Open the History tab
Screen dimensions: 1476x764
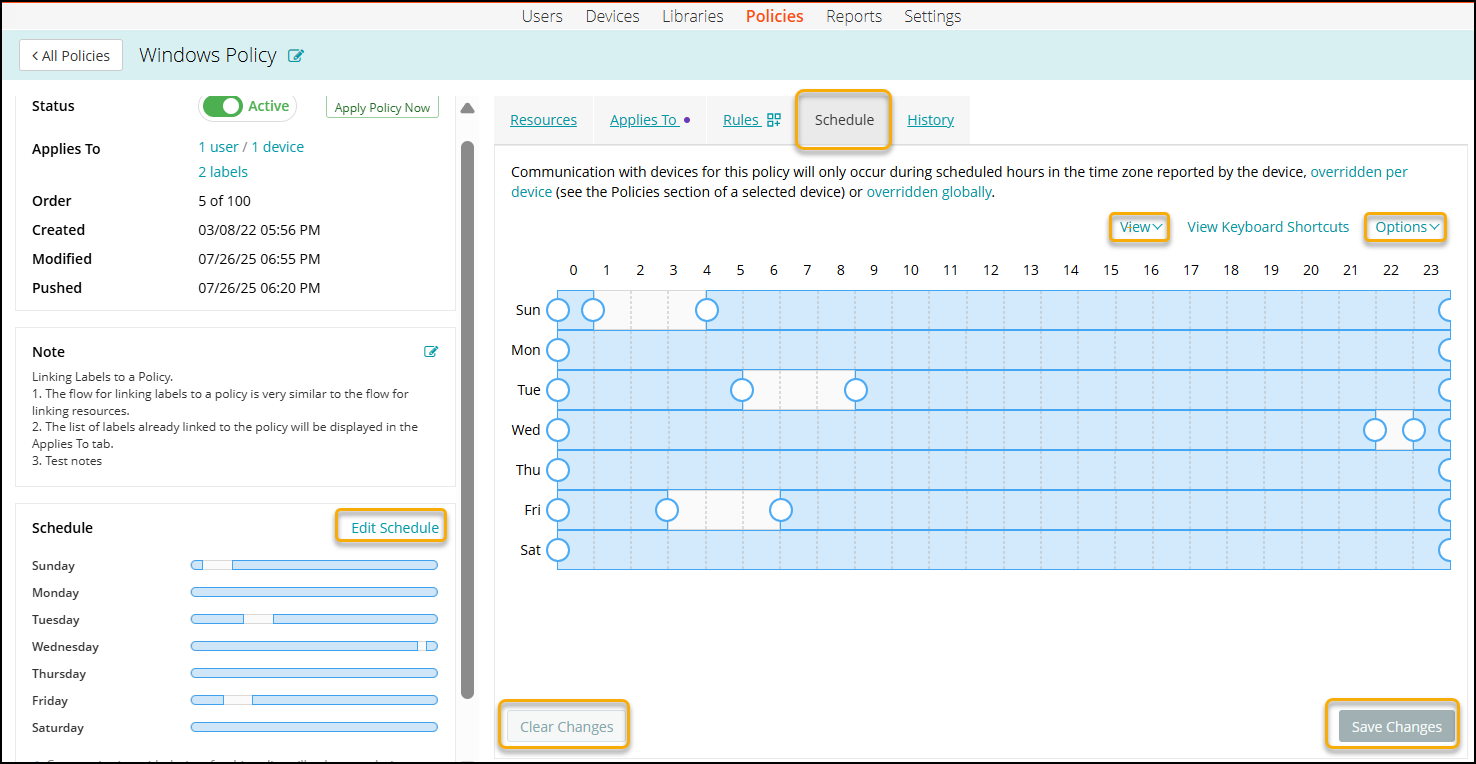(930, 120)
